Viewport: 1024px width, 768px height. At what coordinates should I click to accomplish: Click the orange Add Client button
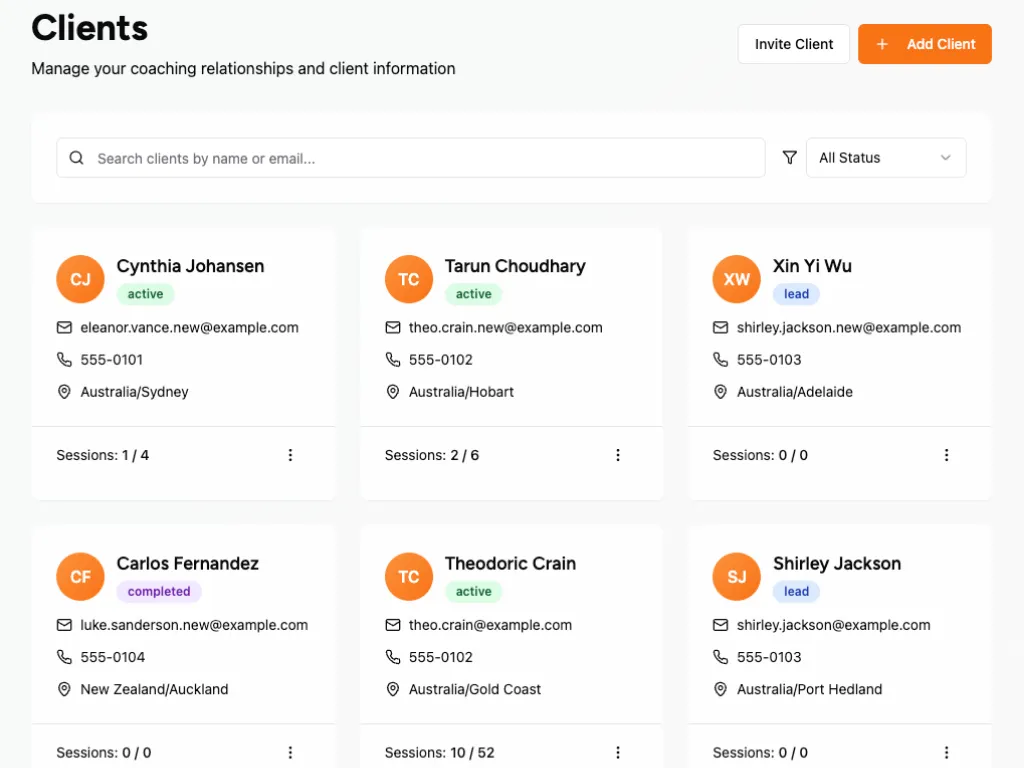tap(925, 44)
